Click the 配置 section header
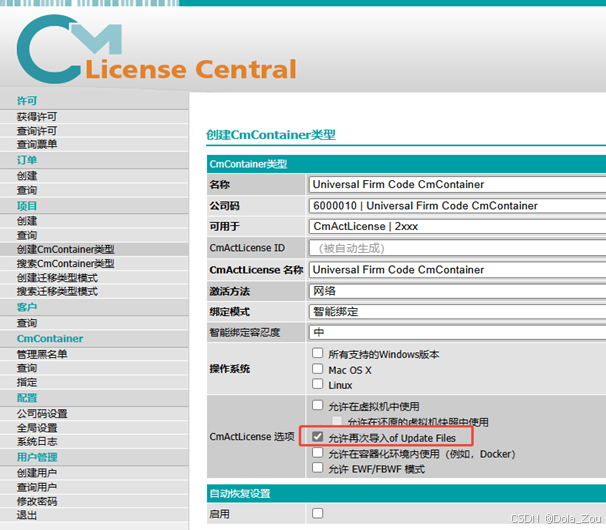This screenshot has width=606, height=530. click(x=27, y=398)
